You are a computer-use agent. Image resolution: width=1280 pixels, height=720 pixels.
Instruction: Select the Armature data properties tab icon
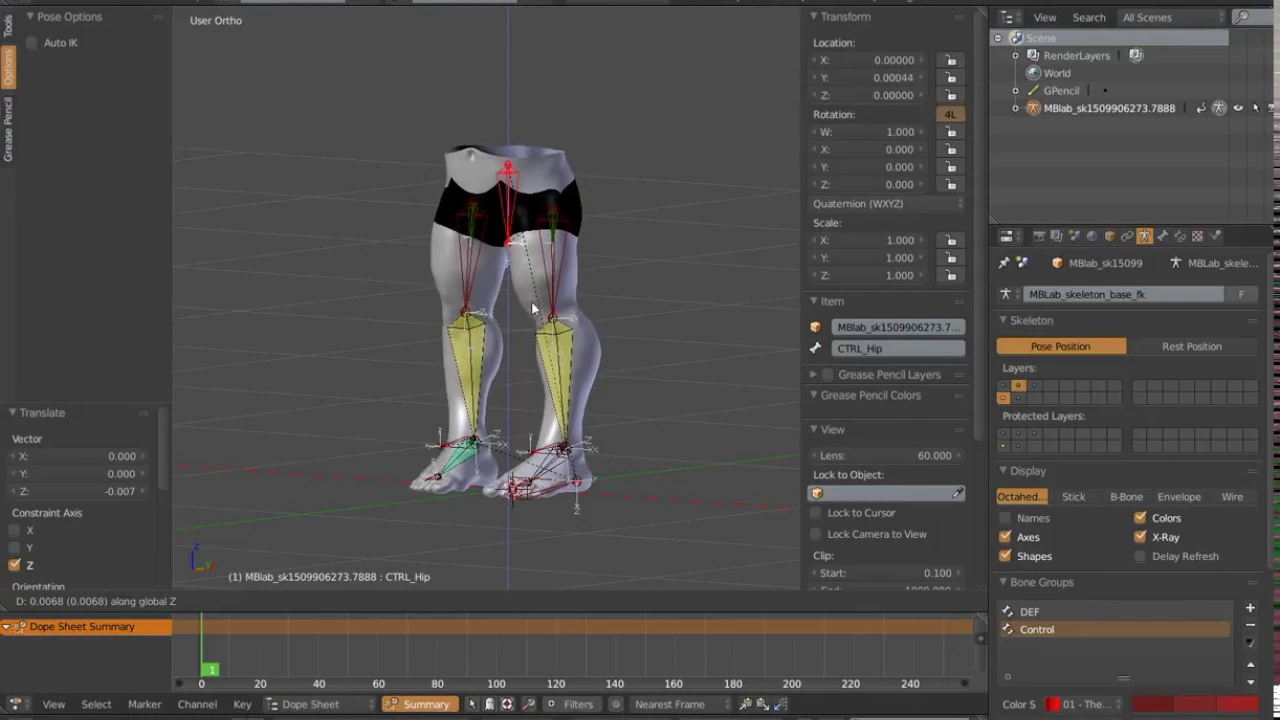[1144, 236]
